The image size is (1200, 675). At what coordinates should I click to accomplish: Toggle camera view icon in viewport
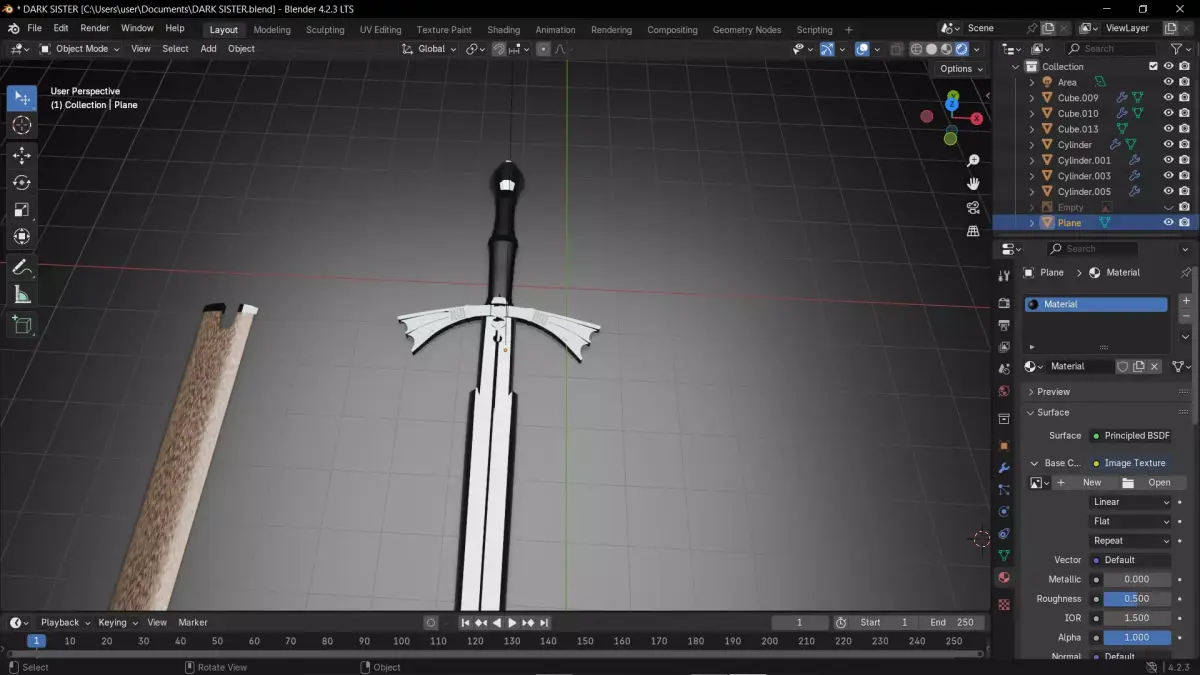pos(973,207)
